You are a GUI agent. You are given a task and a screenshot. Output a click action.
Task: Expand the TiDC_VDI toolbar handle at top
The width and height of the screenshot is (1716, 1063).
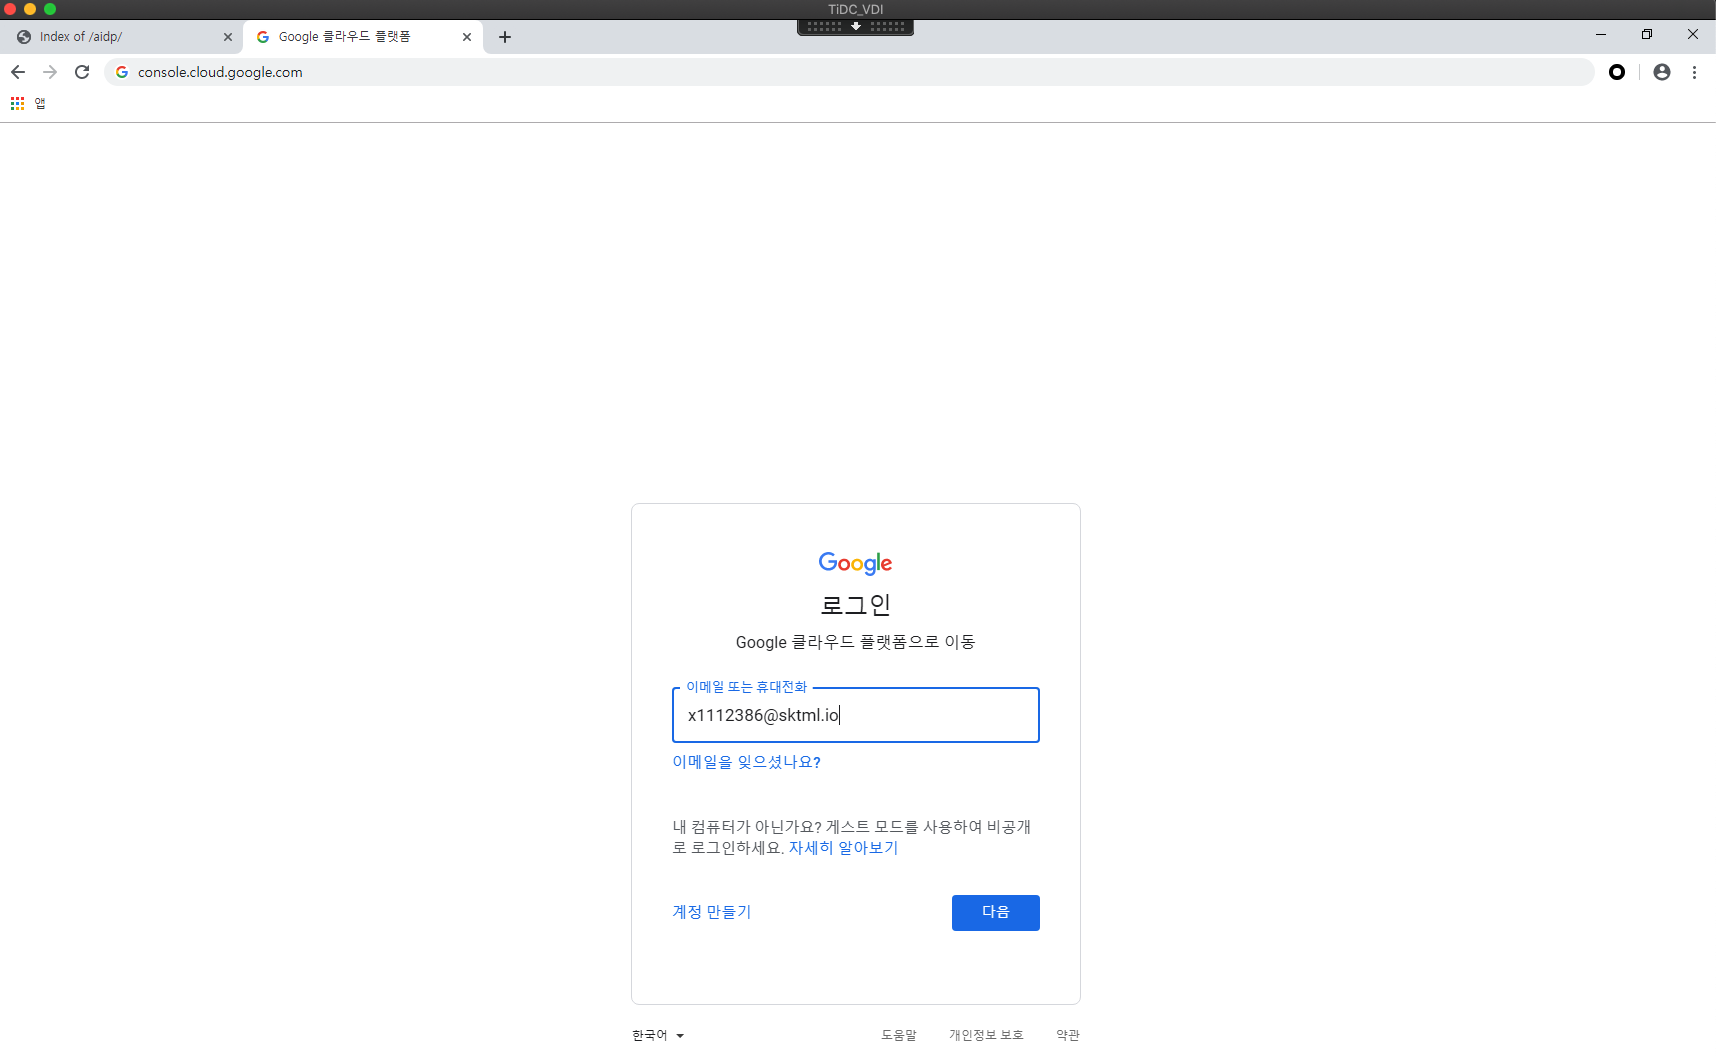point(856,27)
